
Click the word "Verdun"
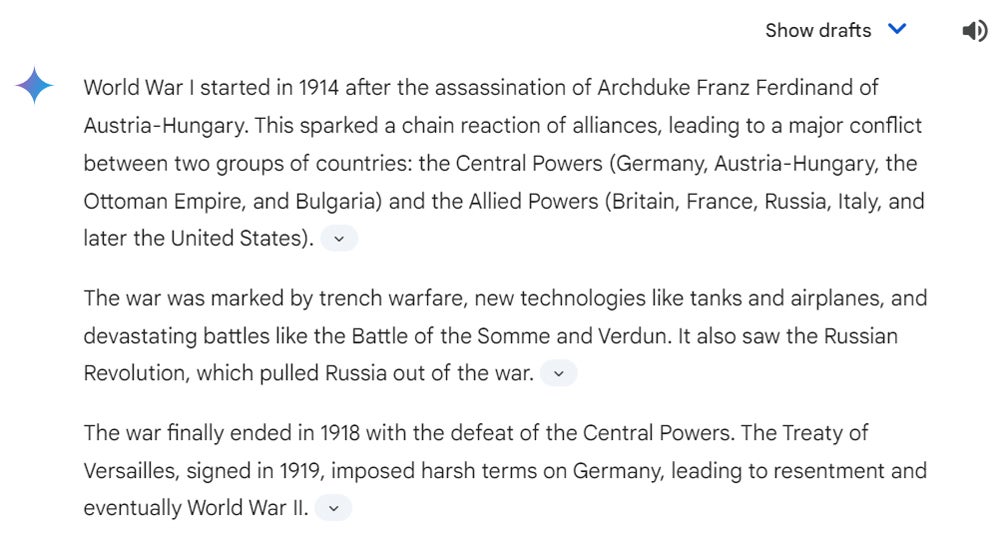[634, 336]
